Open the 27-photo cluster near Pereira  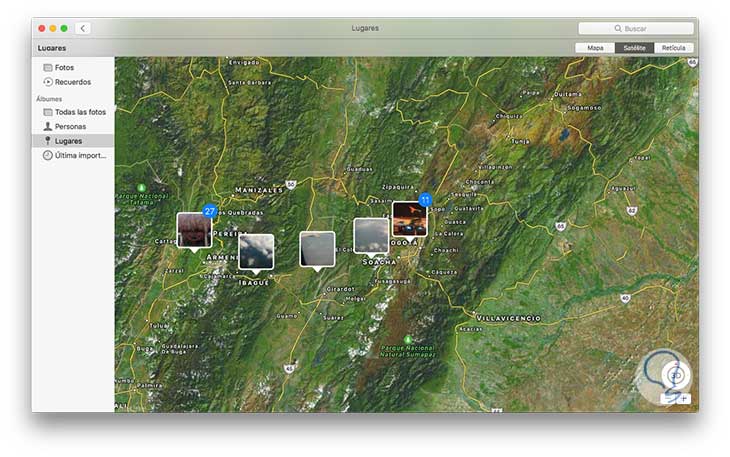pos(195,230)
